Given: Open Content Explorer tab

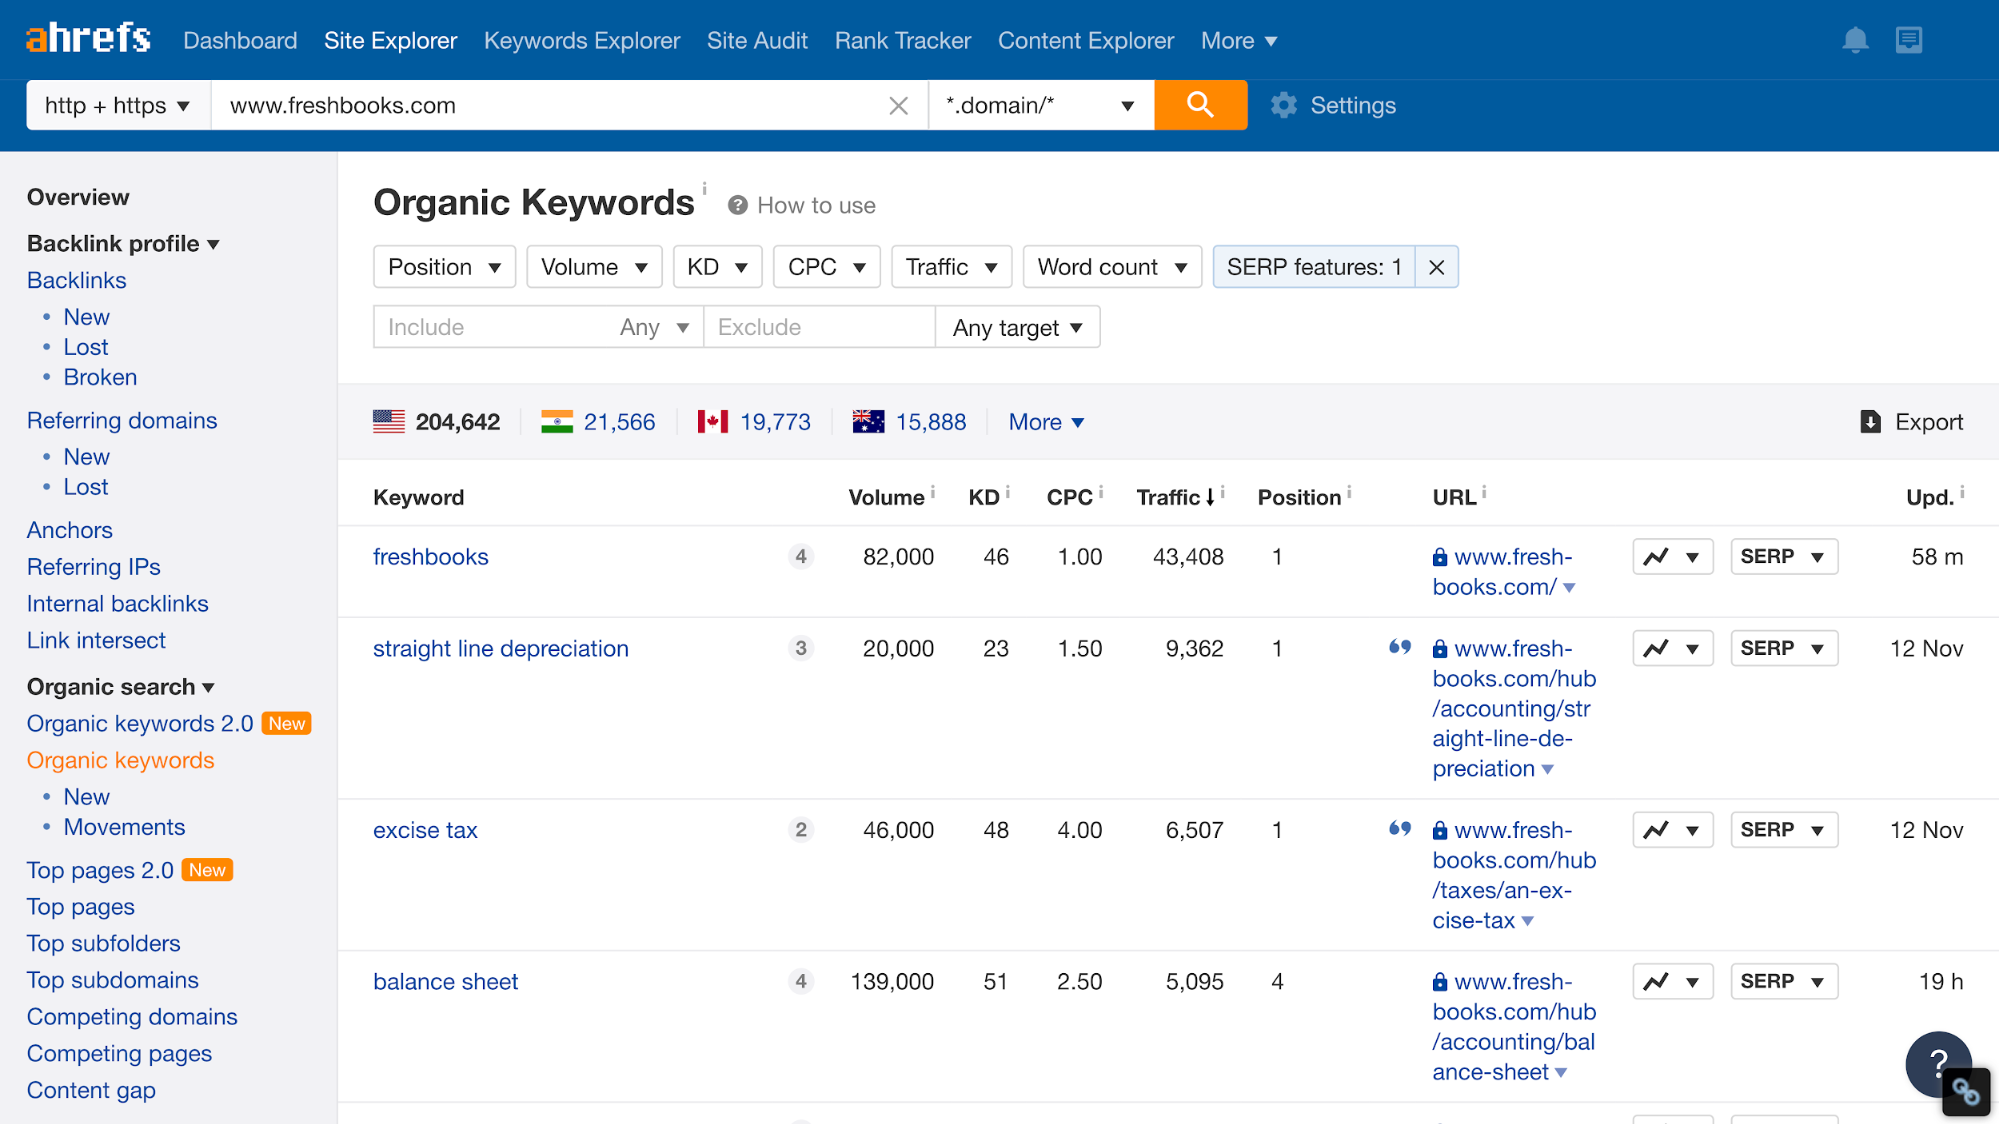Looking at the screenshot, I should 1086,40.
